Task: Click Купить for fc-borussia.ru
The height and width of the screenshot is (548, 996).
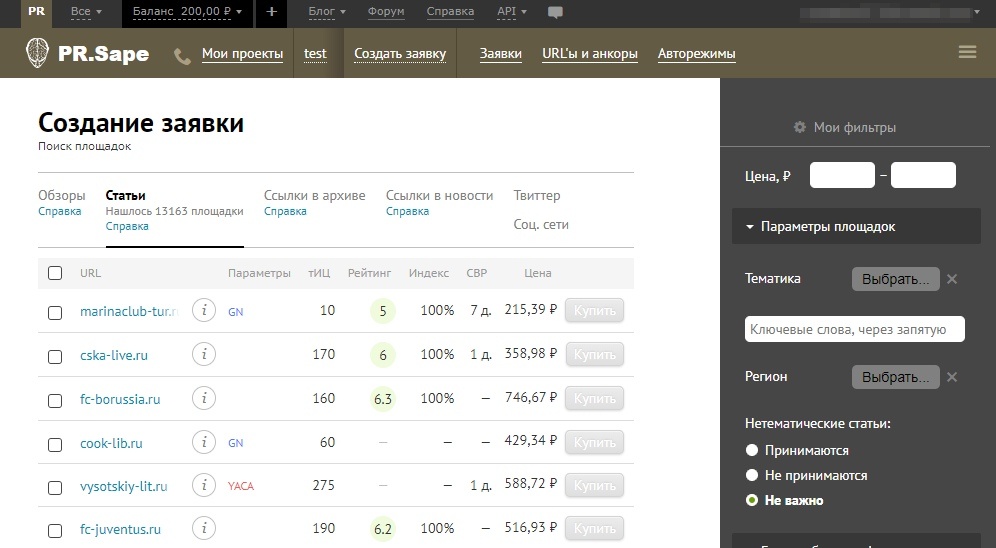Action: (595, 398)
